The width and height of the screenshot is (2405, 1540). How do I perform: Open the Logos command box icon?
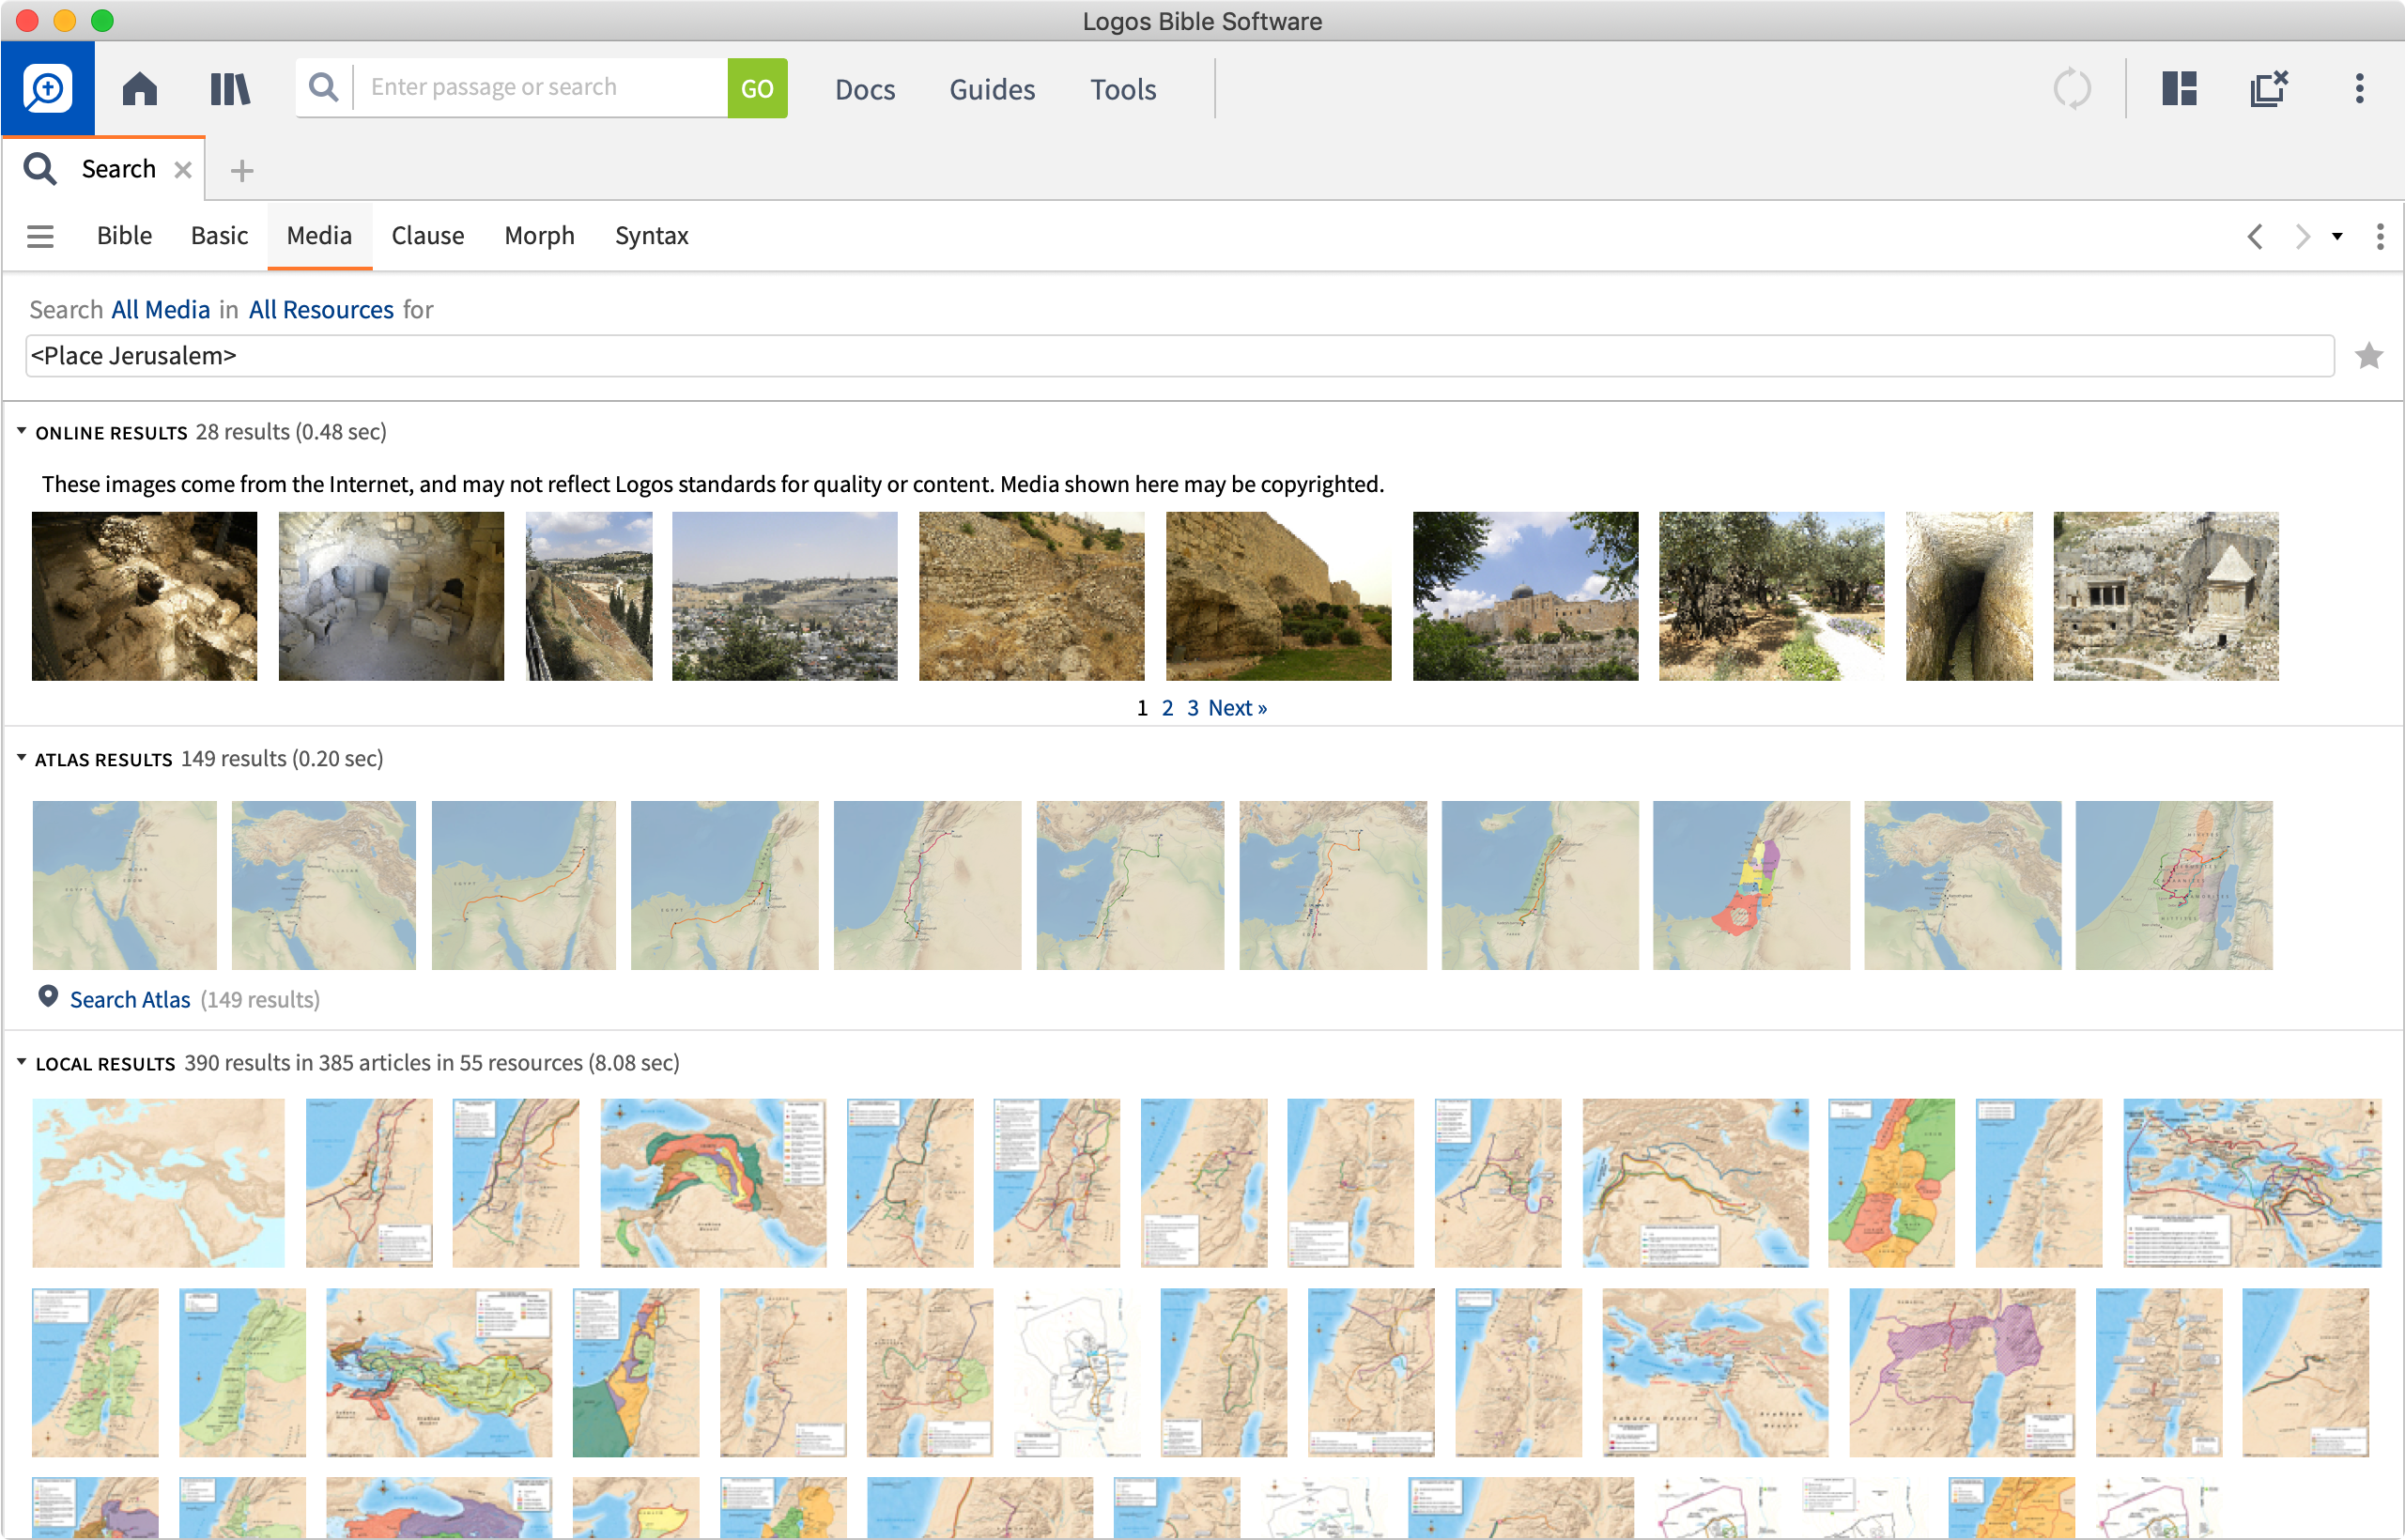point(47,88)
